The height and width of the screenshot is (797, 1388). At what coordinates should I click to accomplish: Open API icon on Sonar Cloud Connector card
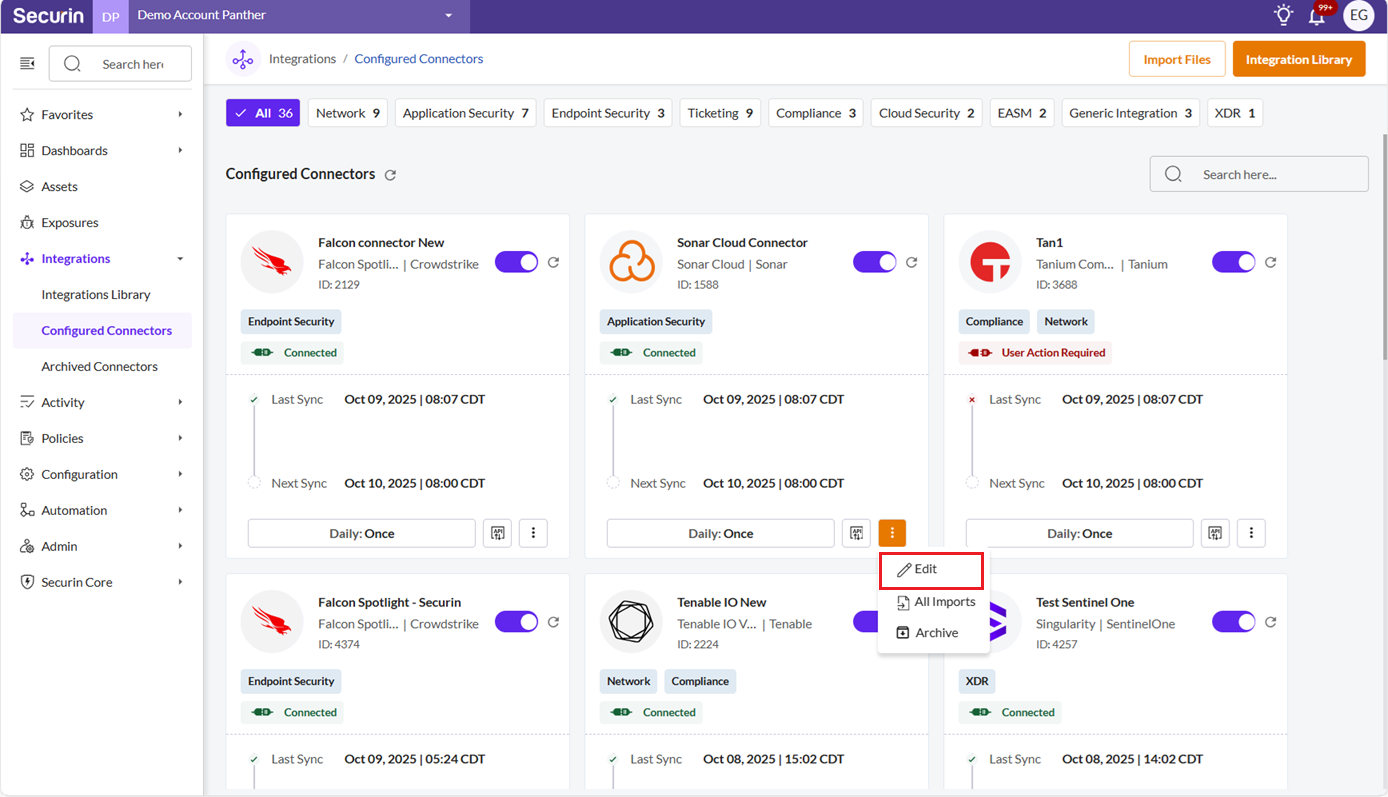tap(856, 533)
